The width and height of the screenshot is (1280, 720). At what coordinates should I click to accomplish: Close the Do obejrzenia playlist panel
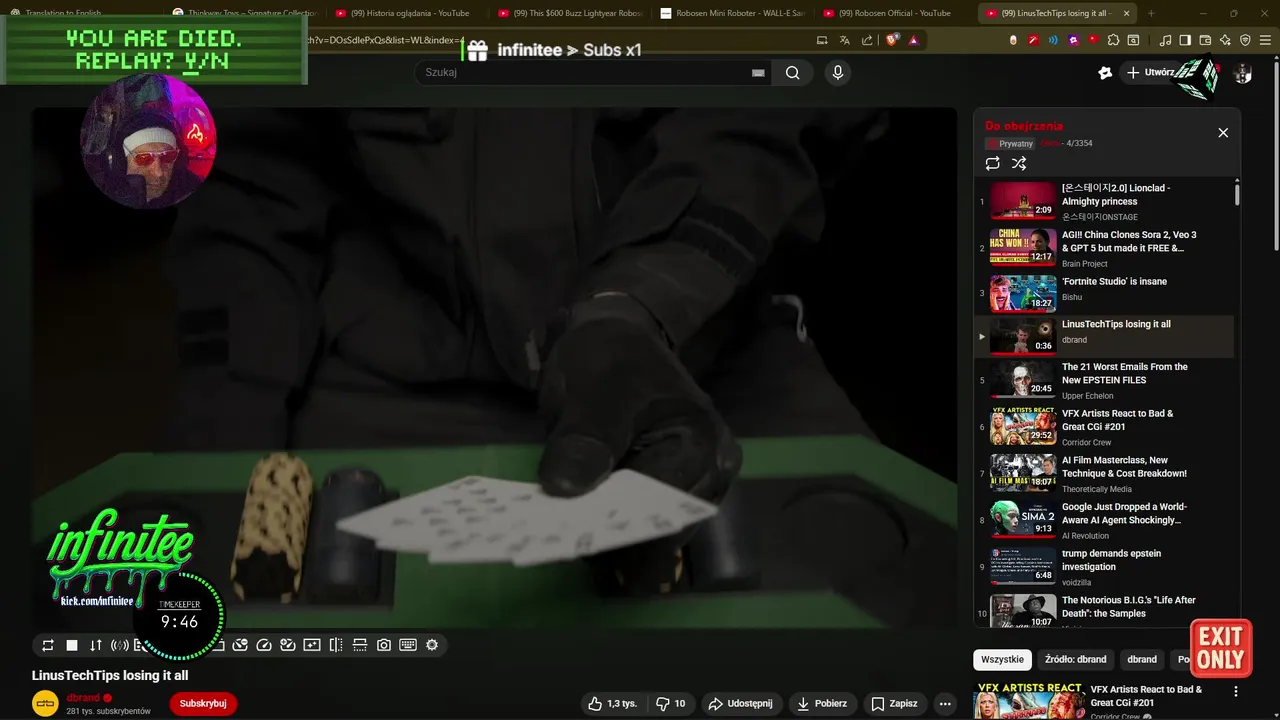[x=1222, y=133]
